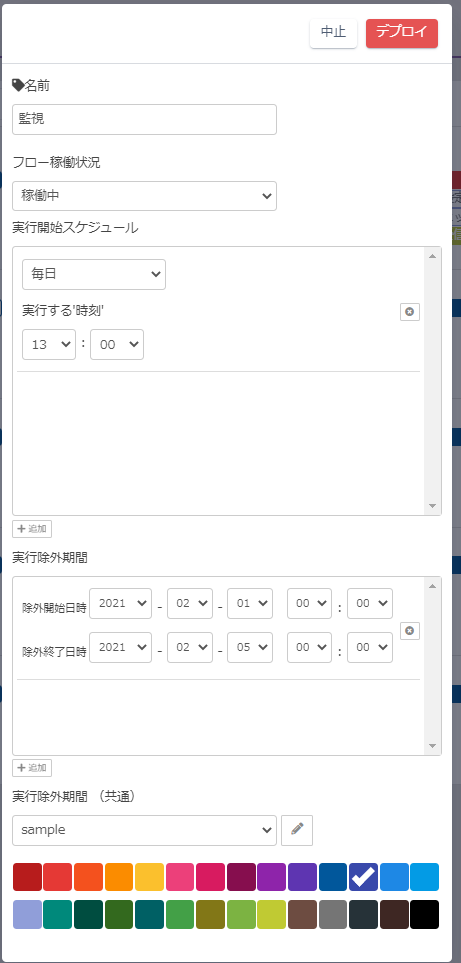Open the 除外開始日時 day dropdown 01
Viewport: 461px width, 963px height.
click(250, 603)
